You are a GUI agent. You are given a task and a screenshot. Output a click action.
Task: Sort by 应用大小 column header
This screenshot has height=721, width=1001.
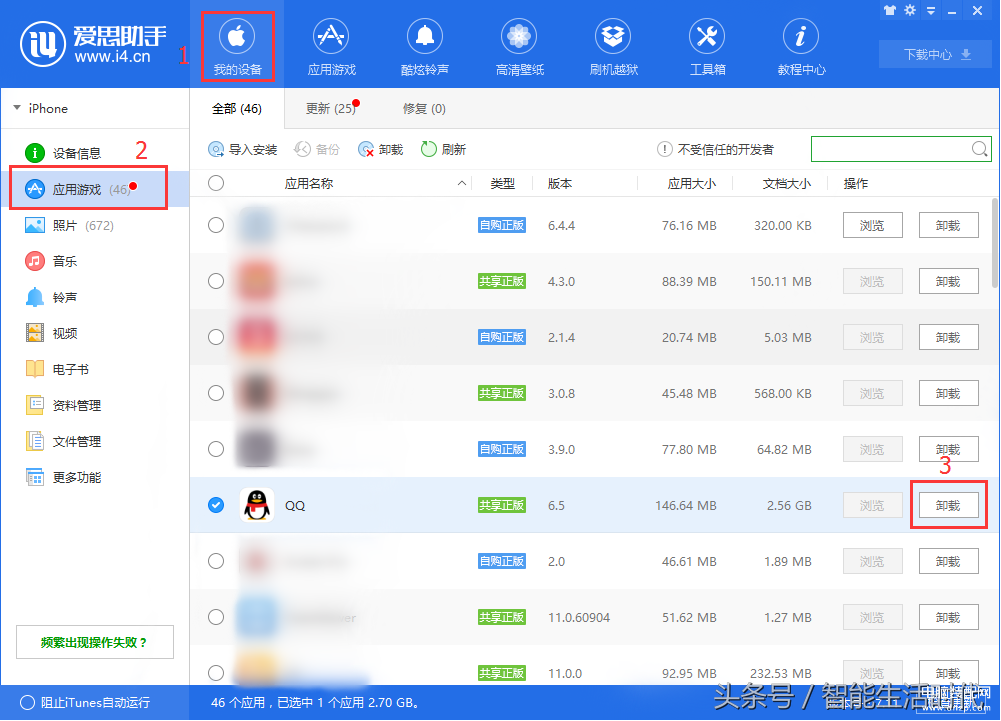[x=692, y=184]
